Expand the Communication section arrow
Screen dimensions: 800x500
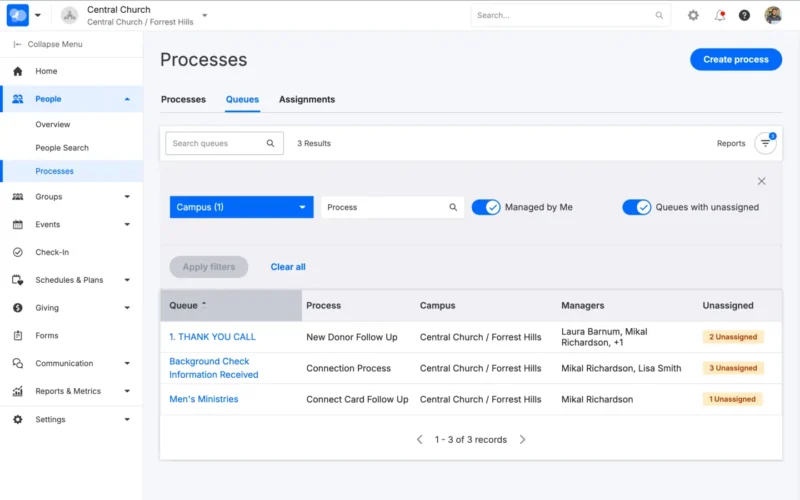(x=127, y=363)
